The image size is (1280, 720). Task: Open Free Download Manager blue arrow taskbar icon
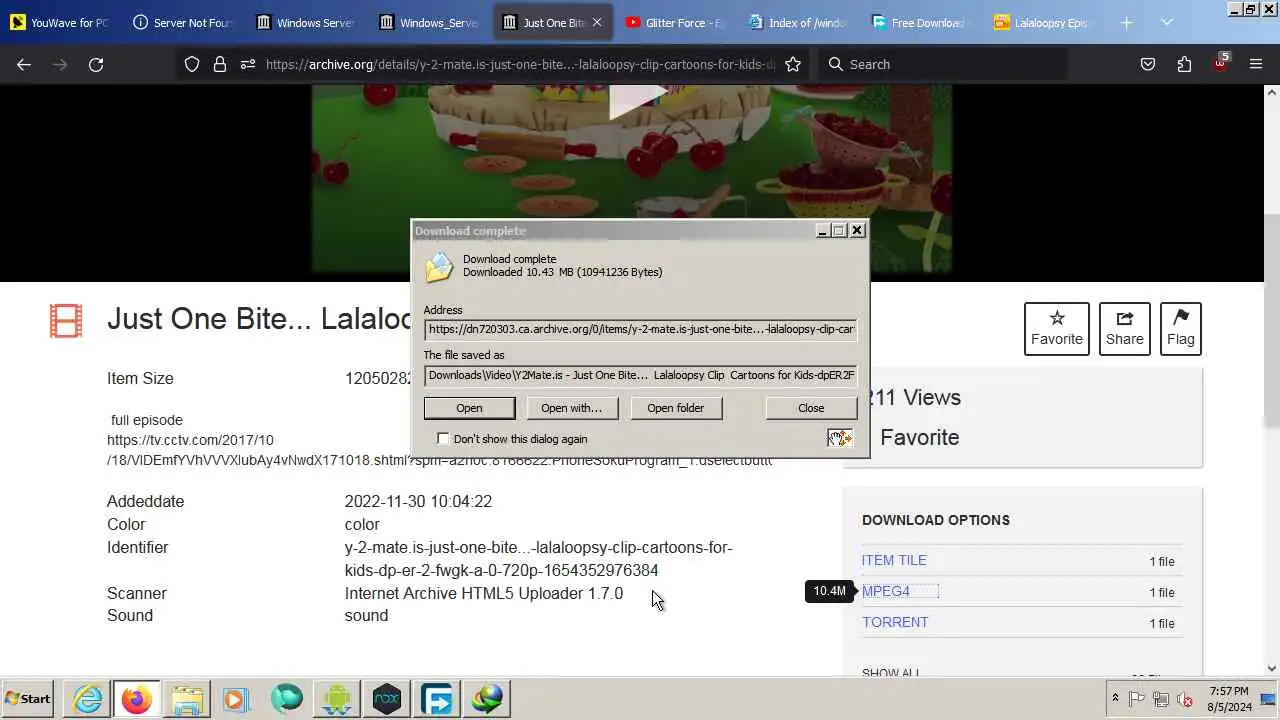pos(437,699)
